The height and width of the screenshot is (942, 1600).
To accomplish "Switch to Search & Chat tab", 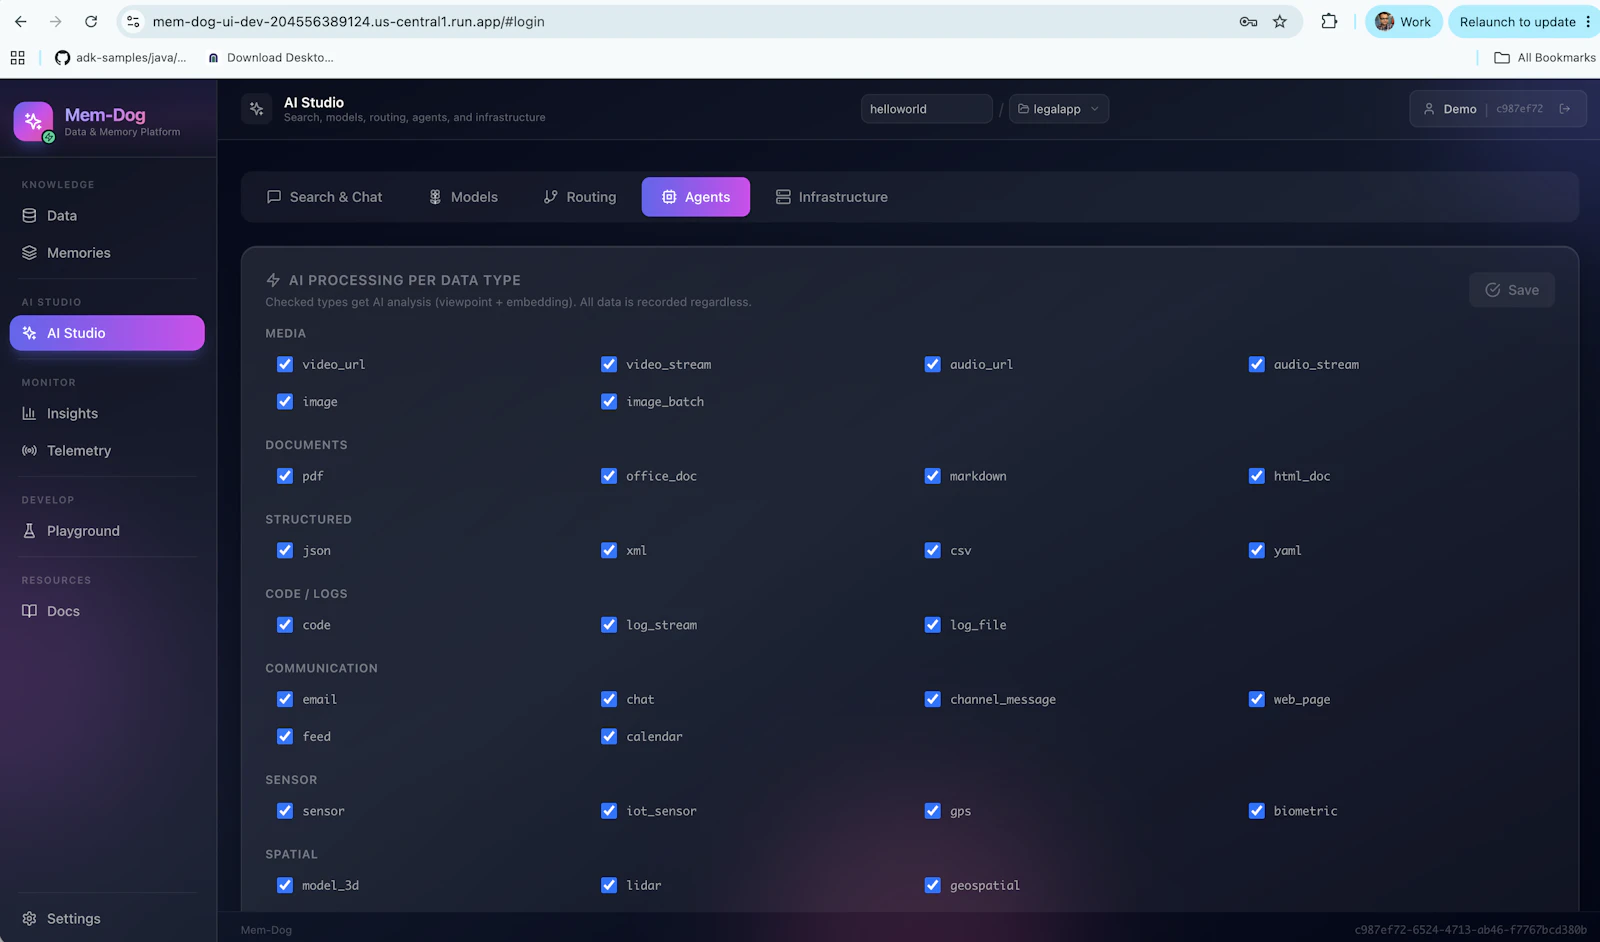I will coord(324,197).
